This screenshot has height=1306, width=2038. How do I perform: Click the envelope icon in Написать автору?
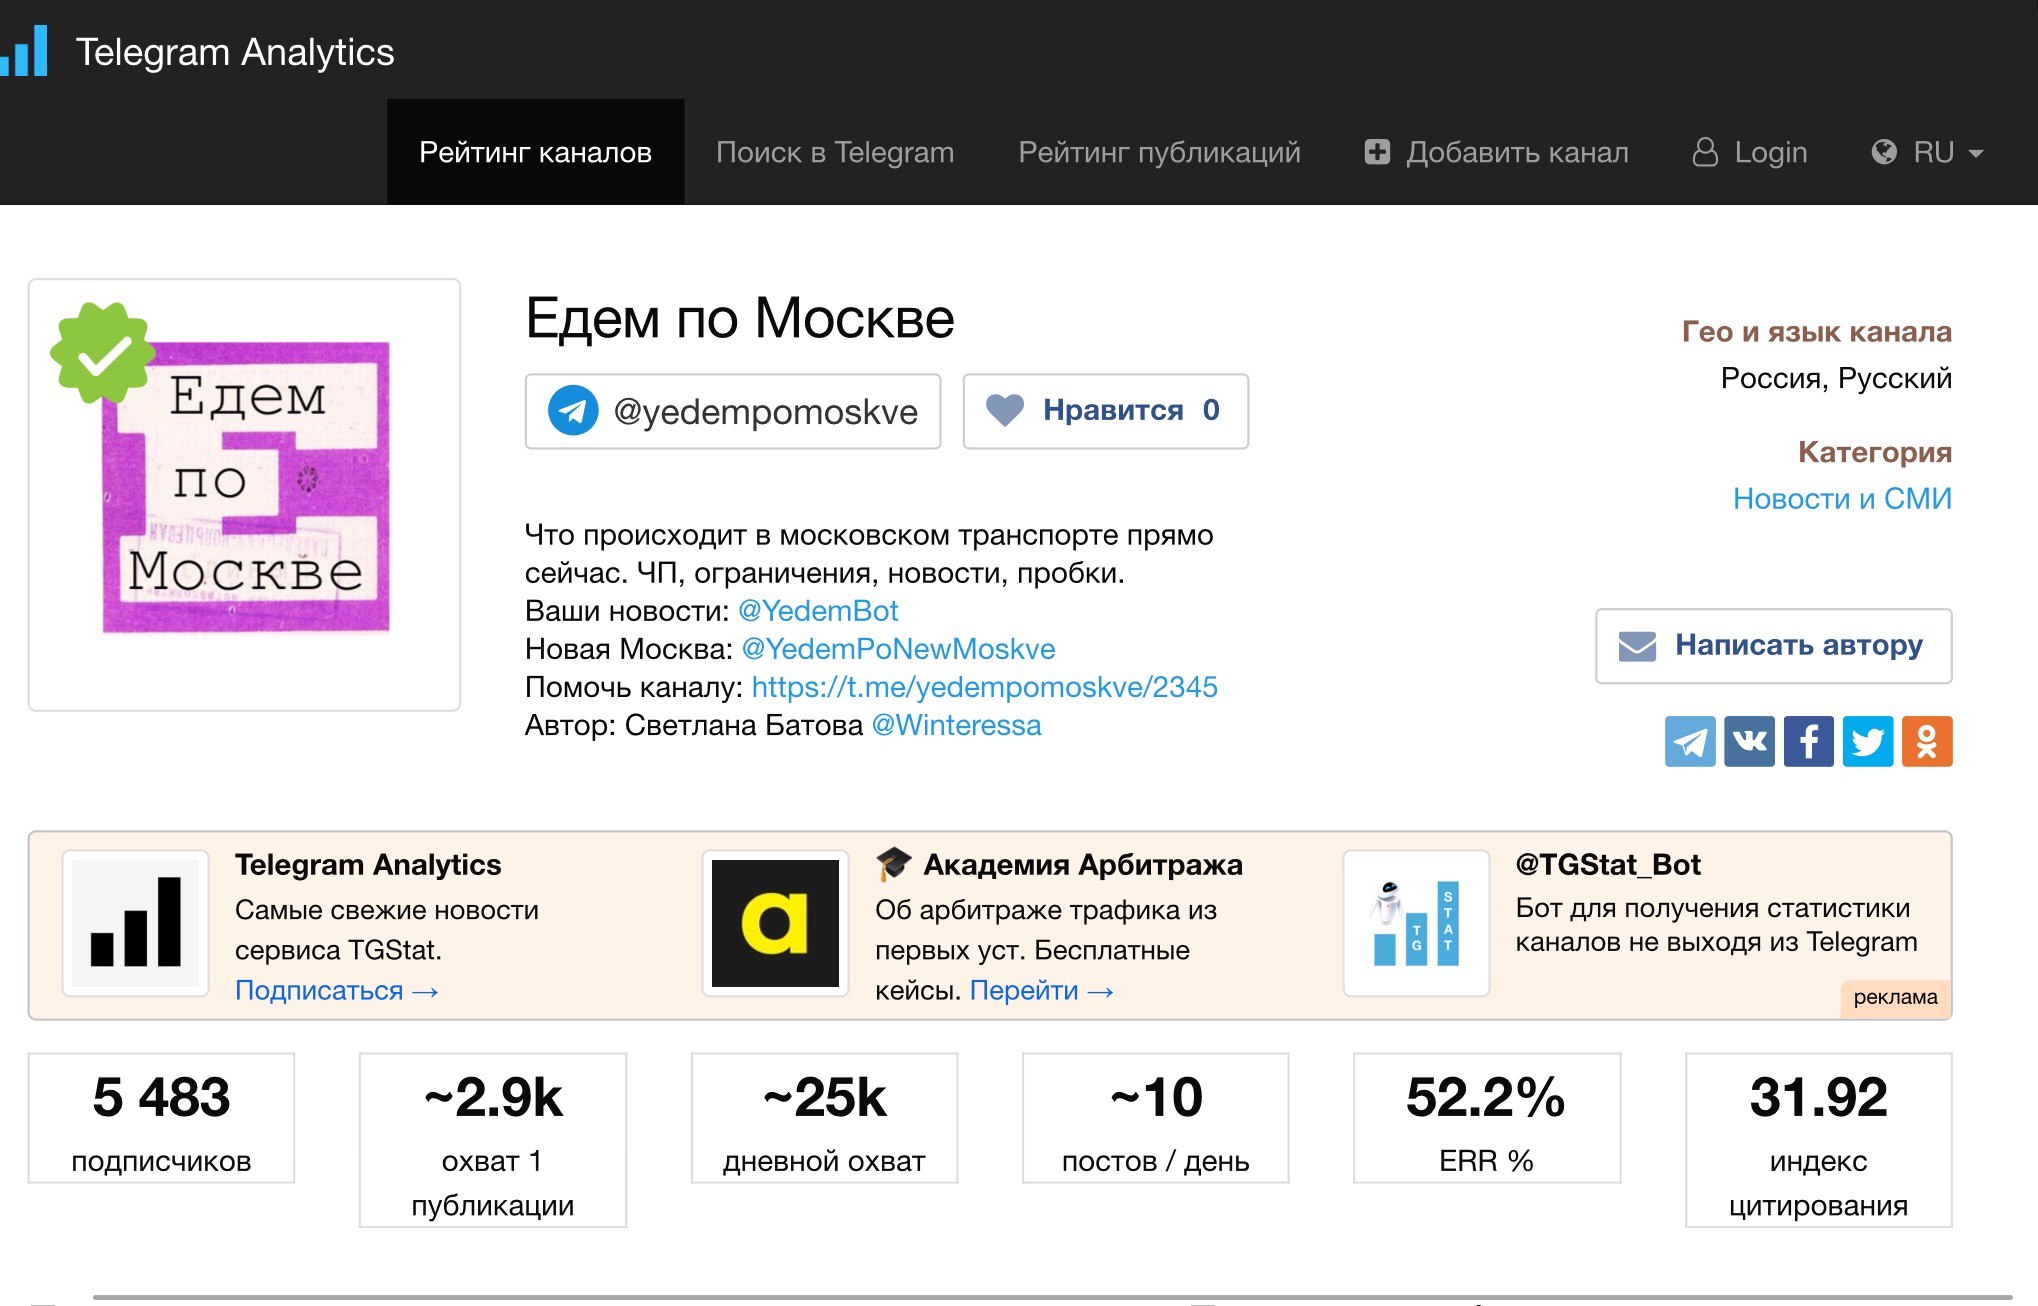pyautogui.click(x=1638, y=646)
